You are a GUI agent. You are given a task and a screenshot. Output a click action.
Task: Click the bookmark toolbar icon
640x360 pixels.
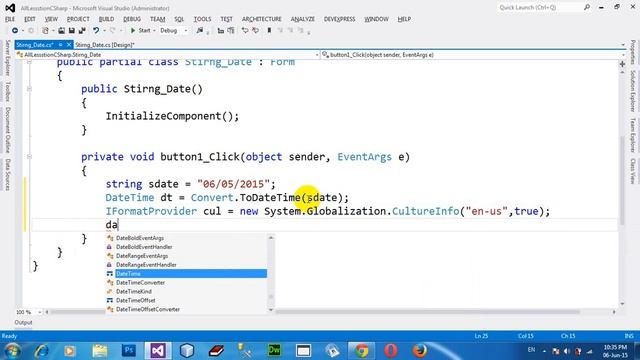tap(269, 31)
